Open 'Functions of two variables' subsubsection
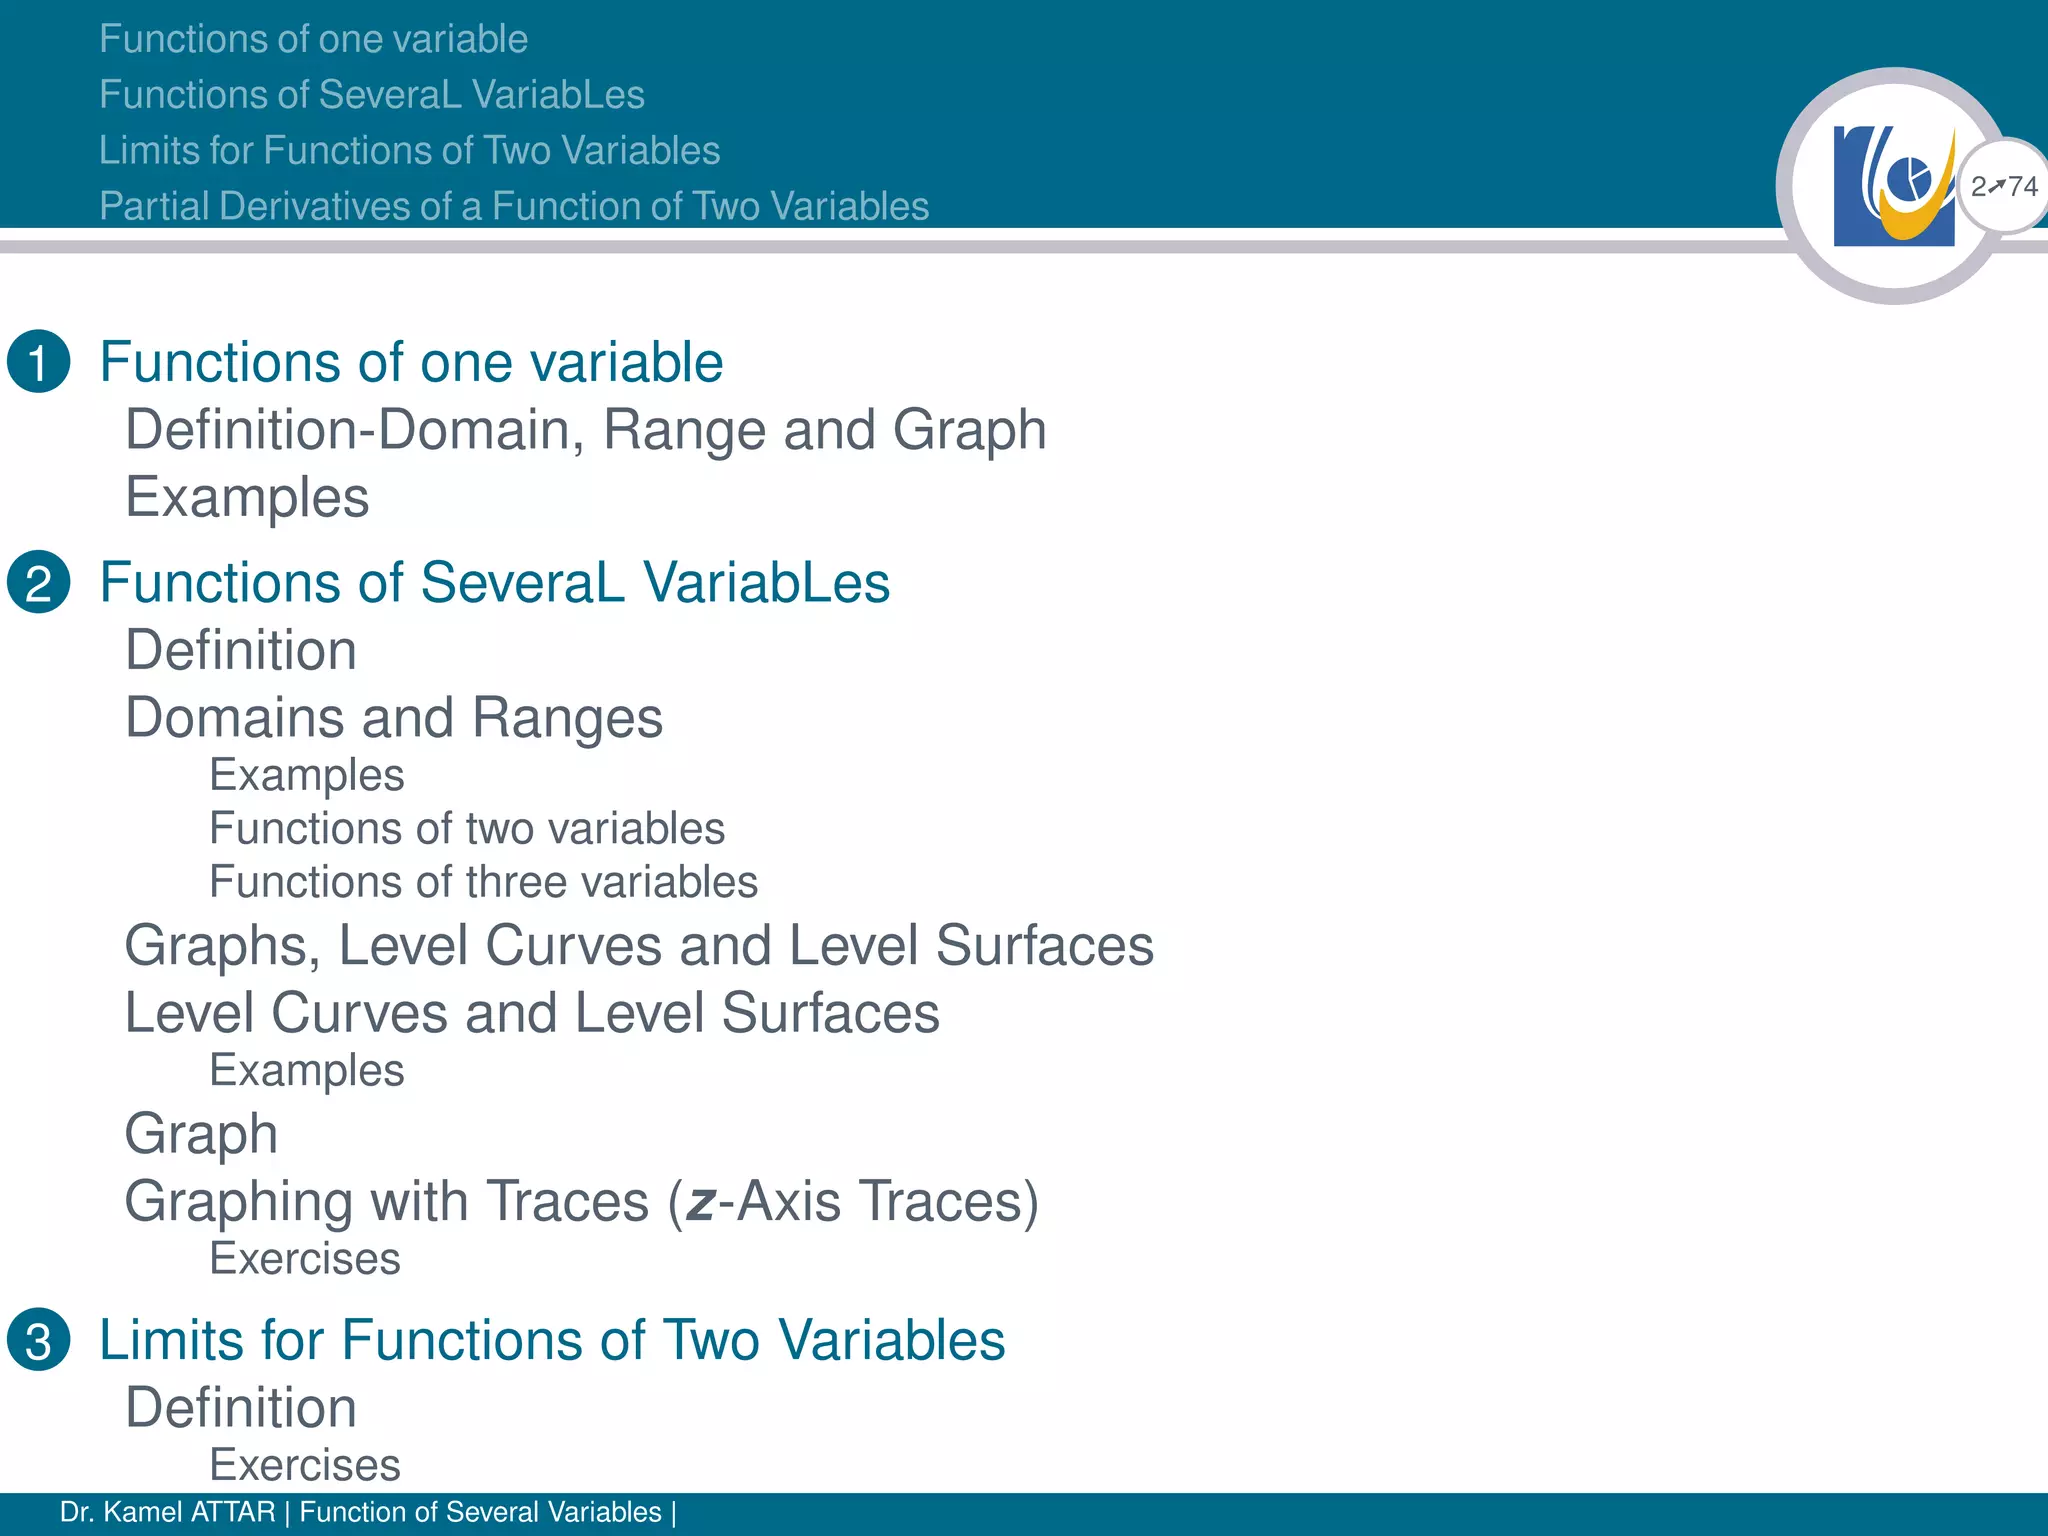The width and height of the screenshot is (2048, 1536). 467,828
